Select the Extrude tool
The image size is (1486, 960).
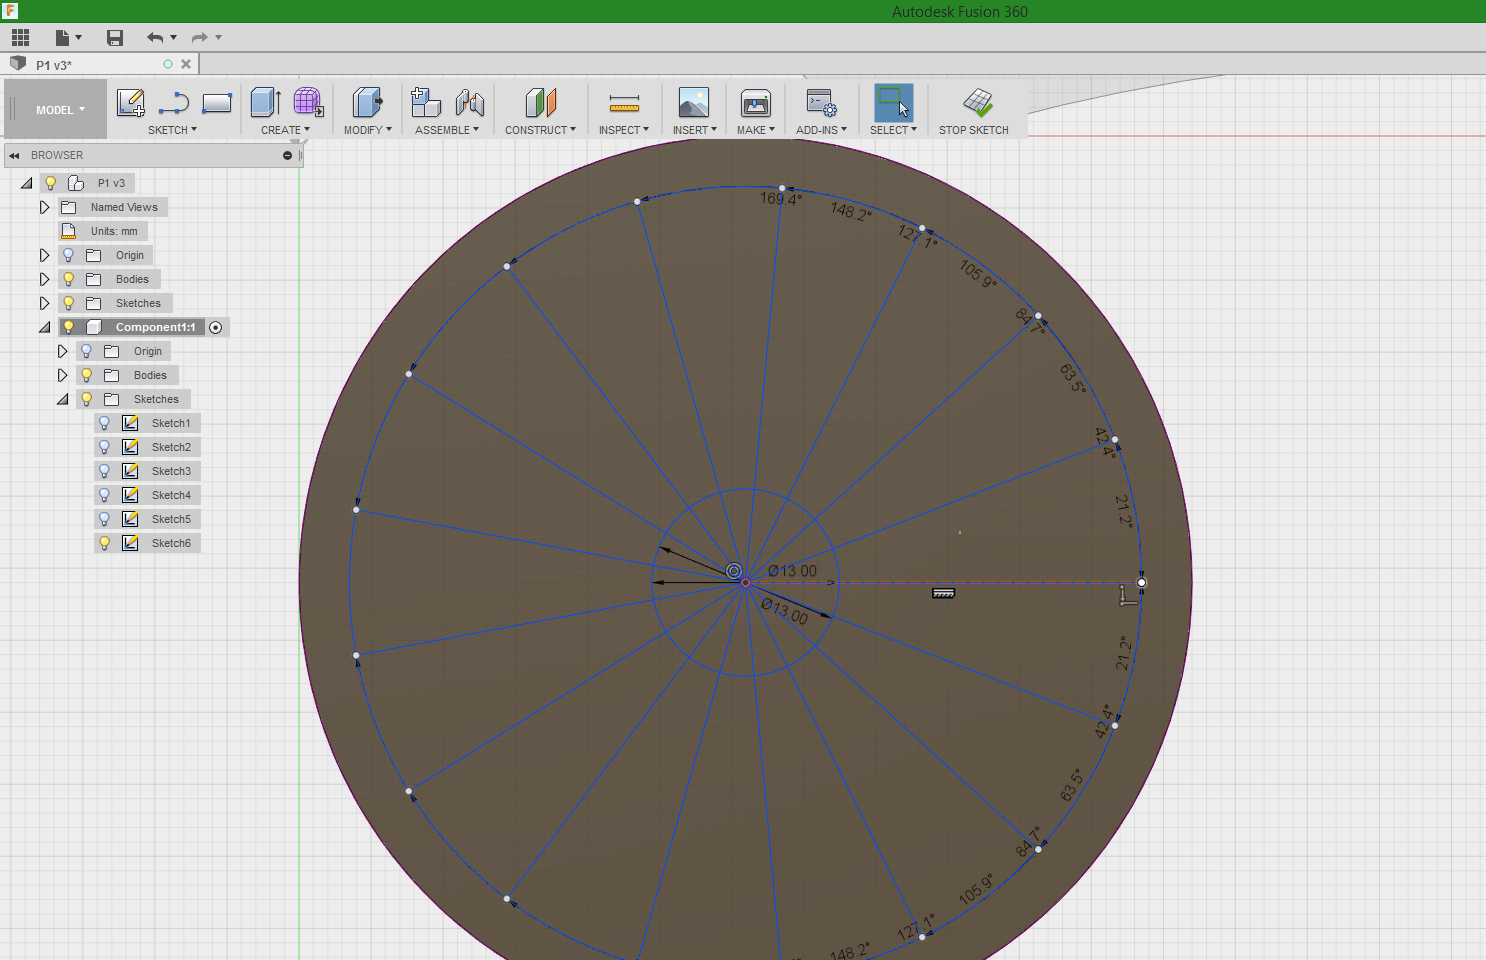click(x=265, y=102)
